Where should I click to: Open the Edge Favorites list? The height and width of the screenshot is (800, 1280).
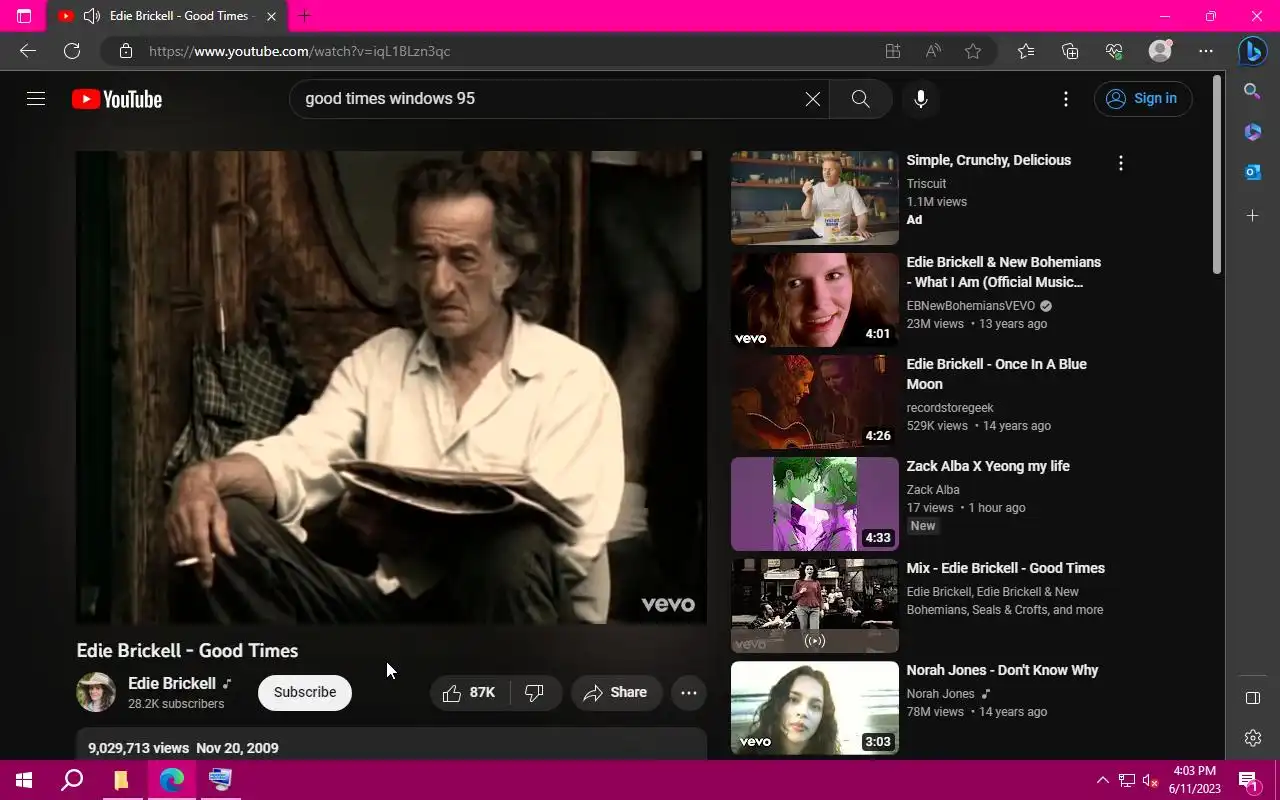coord(1026,51)
